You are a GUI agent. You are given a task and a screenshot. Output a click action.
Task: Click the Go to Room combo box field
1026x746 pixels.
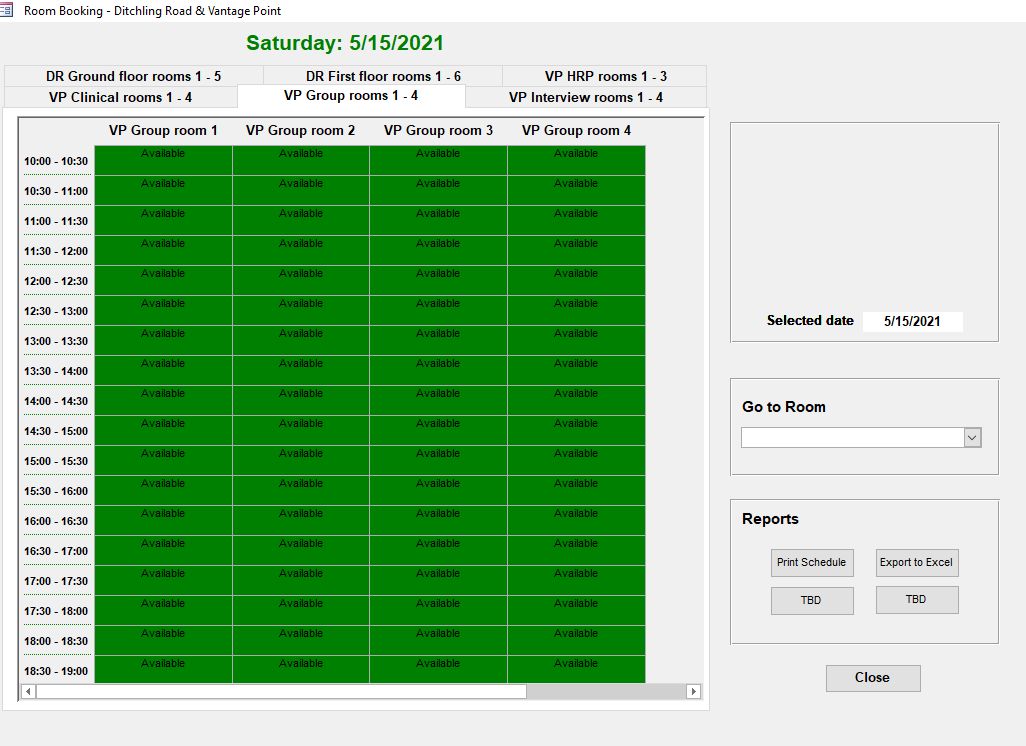pos(853,438)
